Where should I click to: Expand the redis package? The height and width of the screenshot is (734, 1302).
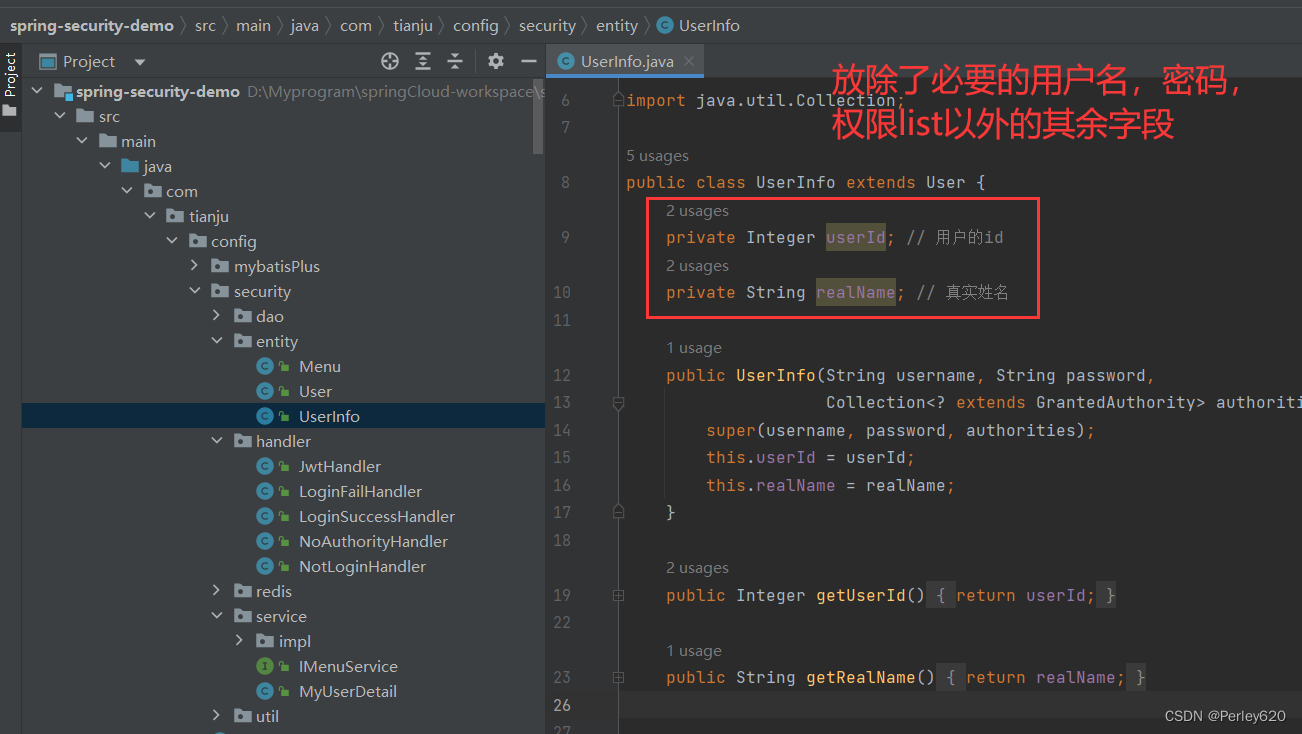(x=216, y=591)
